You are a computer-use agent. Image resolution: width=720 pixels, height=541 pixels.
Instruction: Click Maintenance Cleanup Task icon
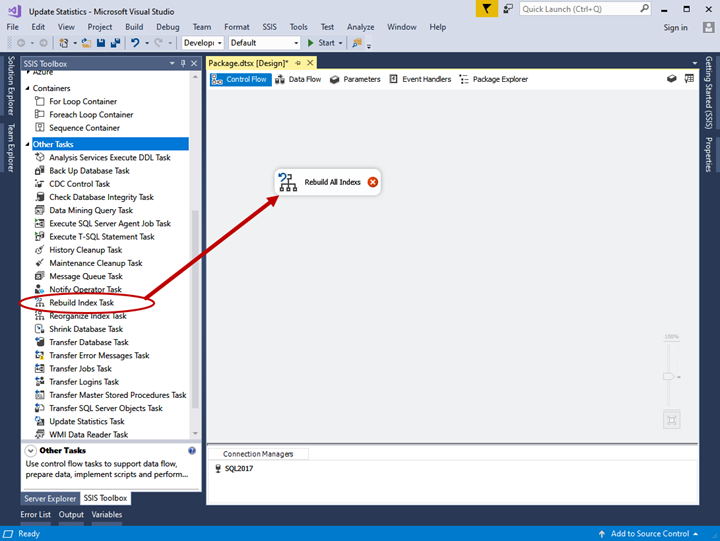40,263
